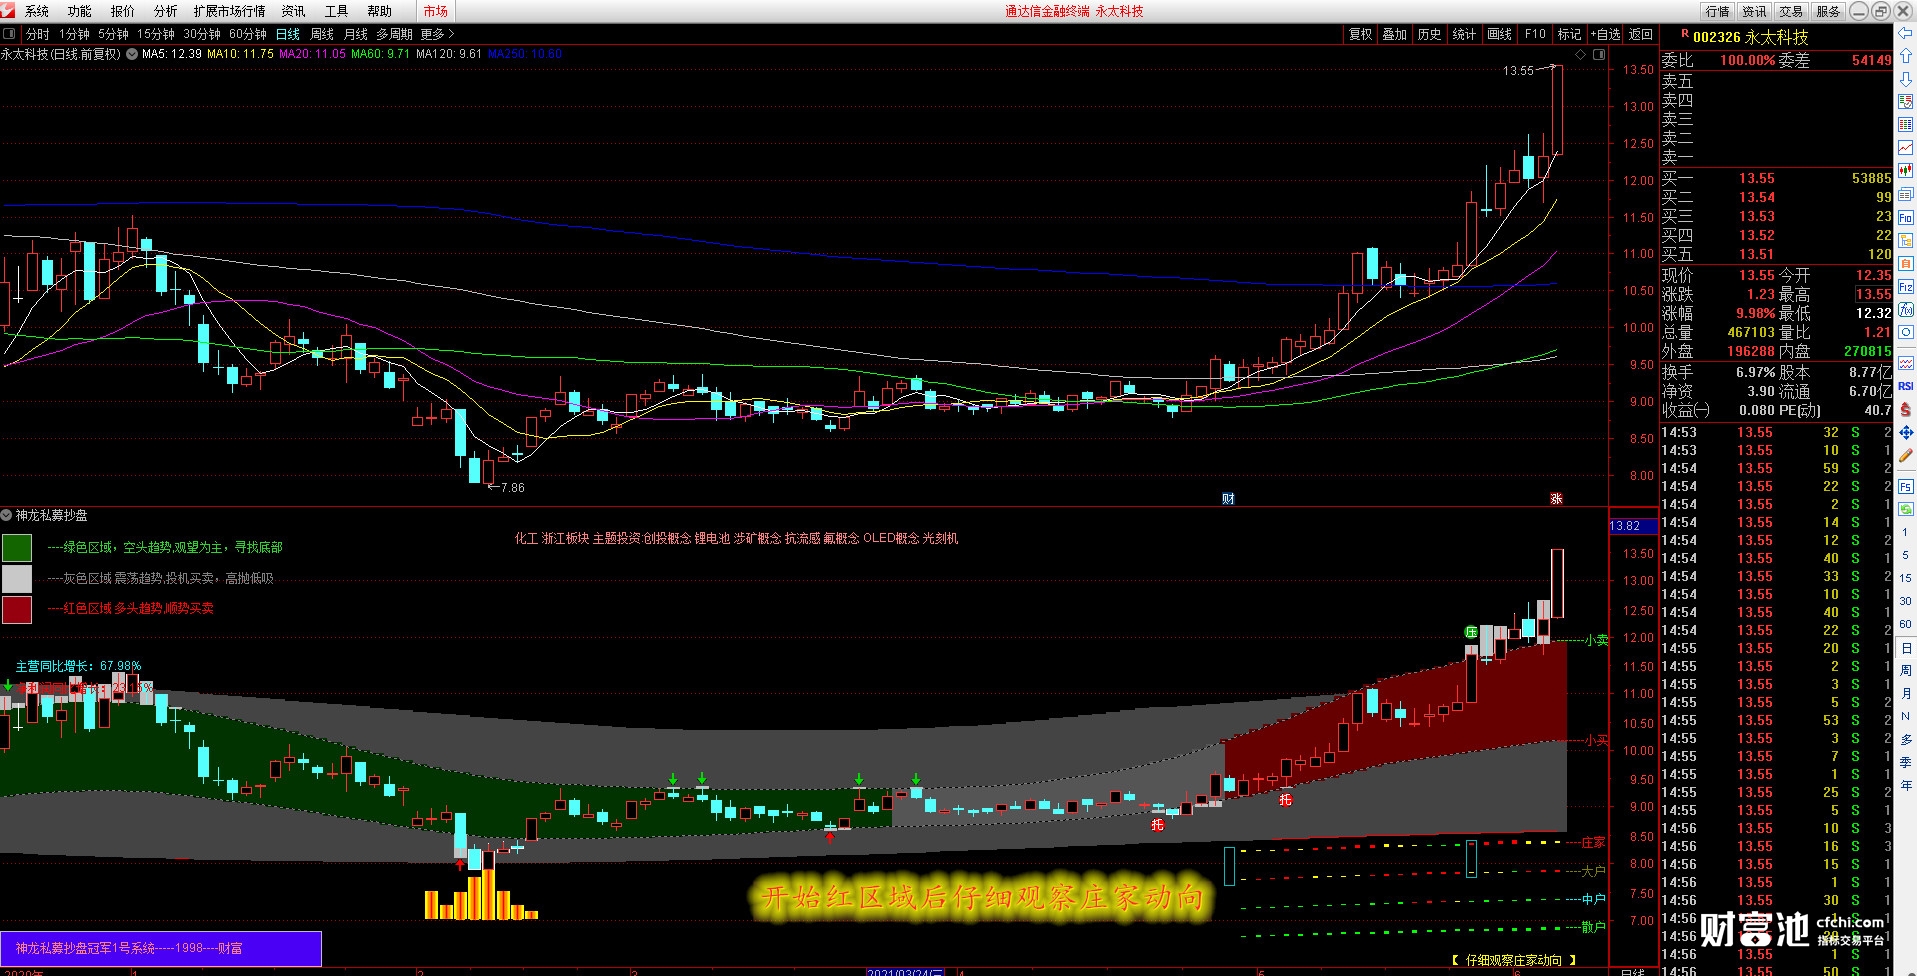The image size is (1917, 976).
Task: Click the green refresh sidebar icon
Action: pyautogui.click(x=1905, y=509)
